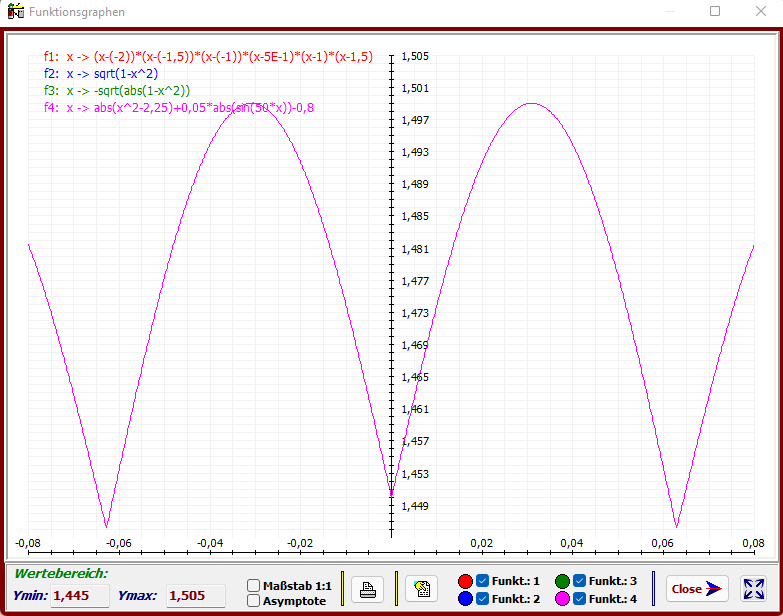Click the magenta circle for Funkt. 4
The width and height of the screenshot is (783, 616).
562,599
